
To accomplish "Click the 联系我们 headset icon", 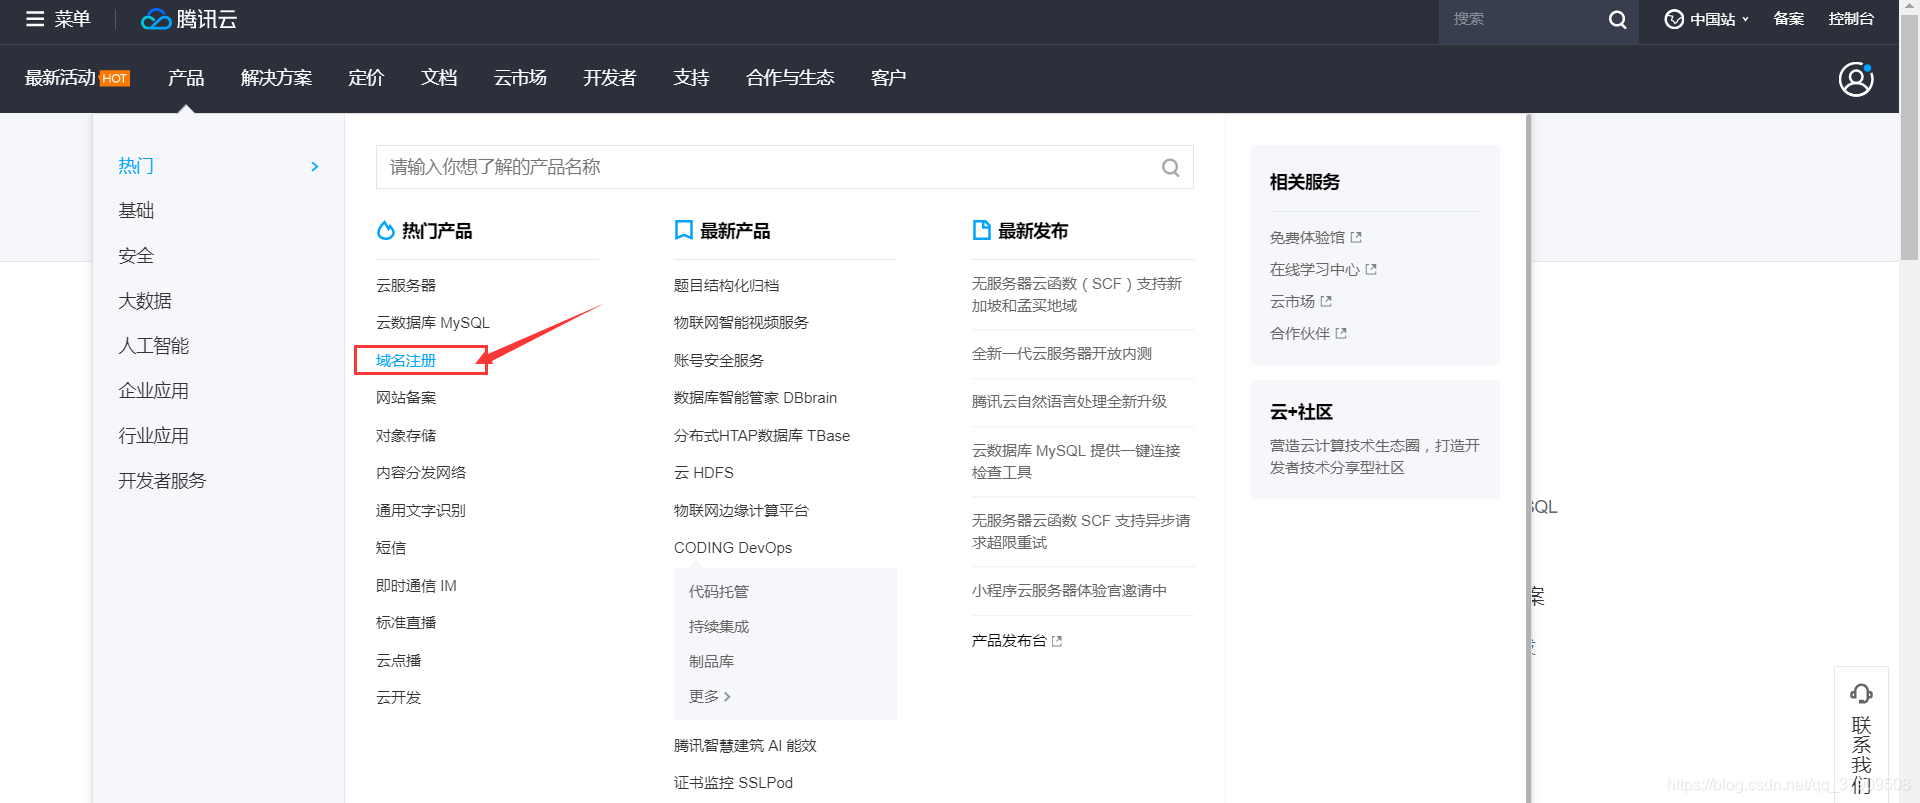I will [1861, 693].
